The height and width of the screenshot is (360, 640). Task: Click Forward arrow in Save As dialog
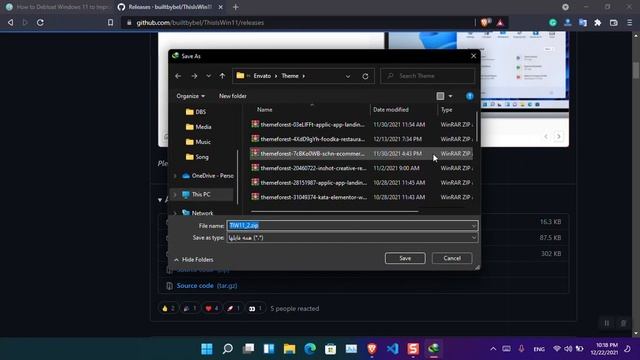194,76
